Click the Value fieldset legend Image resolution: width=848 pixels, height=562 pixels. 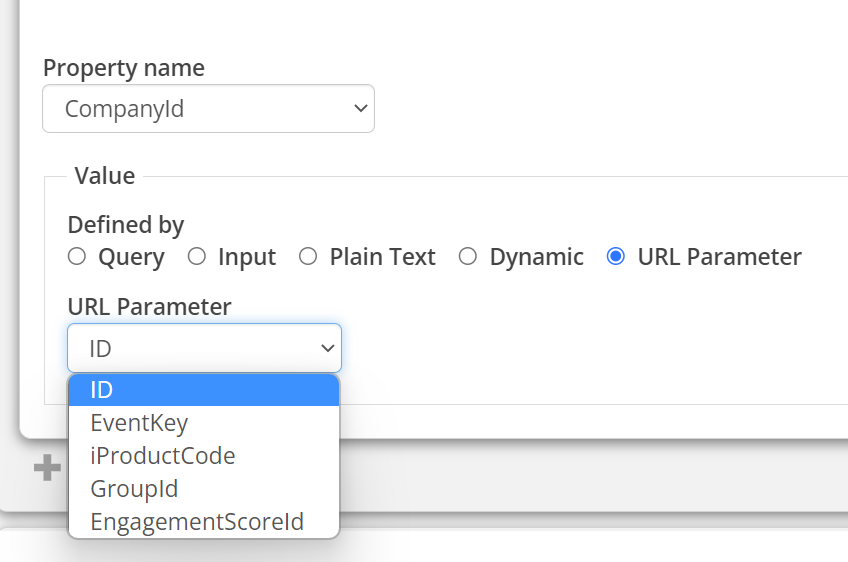pos(104,176)
